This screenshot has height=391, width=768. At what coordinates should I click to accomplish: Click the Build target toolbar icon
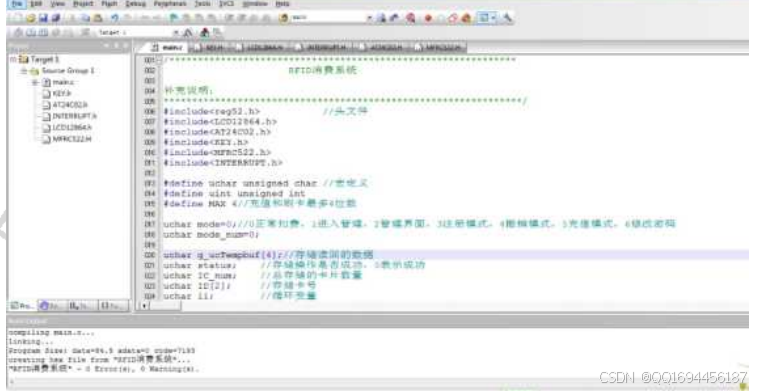pos(31,32)
